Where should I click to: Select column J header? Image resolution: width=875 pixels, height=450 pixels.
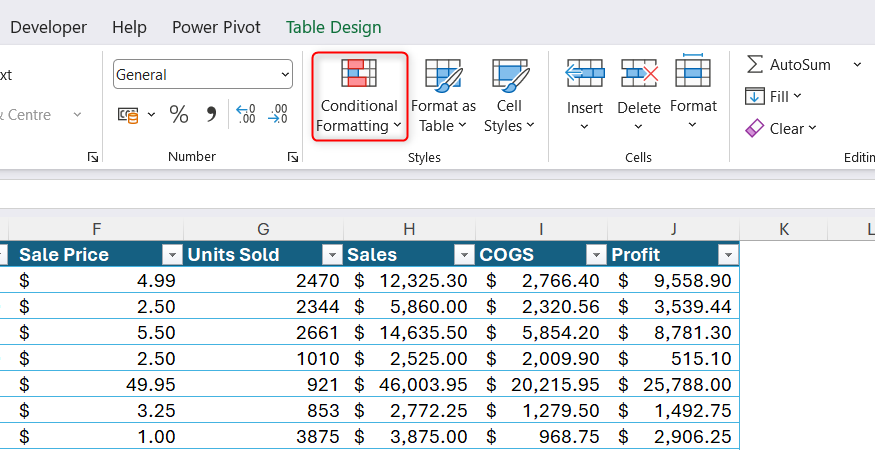(x=674, y=229)
